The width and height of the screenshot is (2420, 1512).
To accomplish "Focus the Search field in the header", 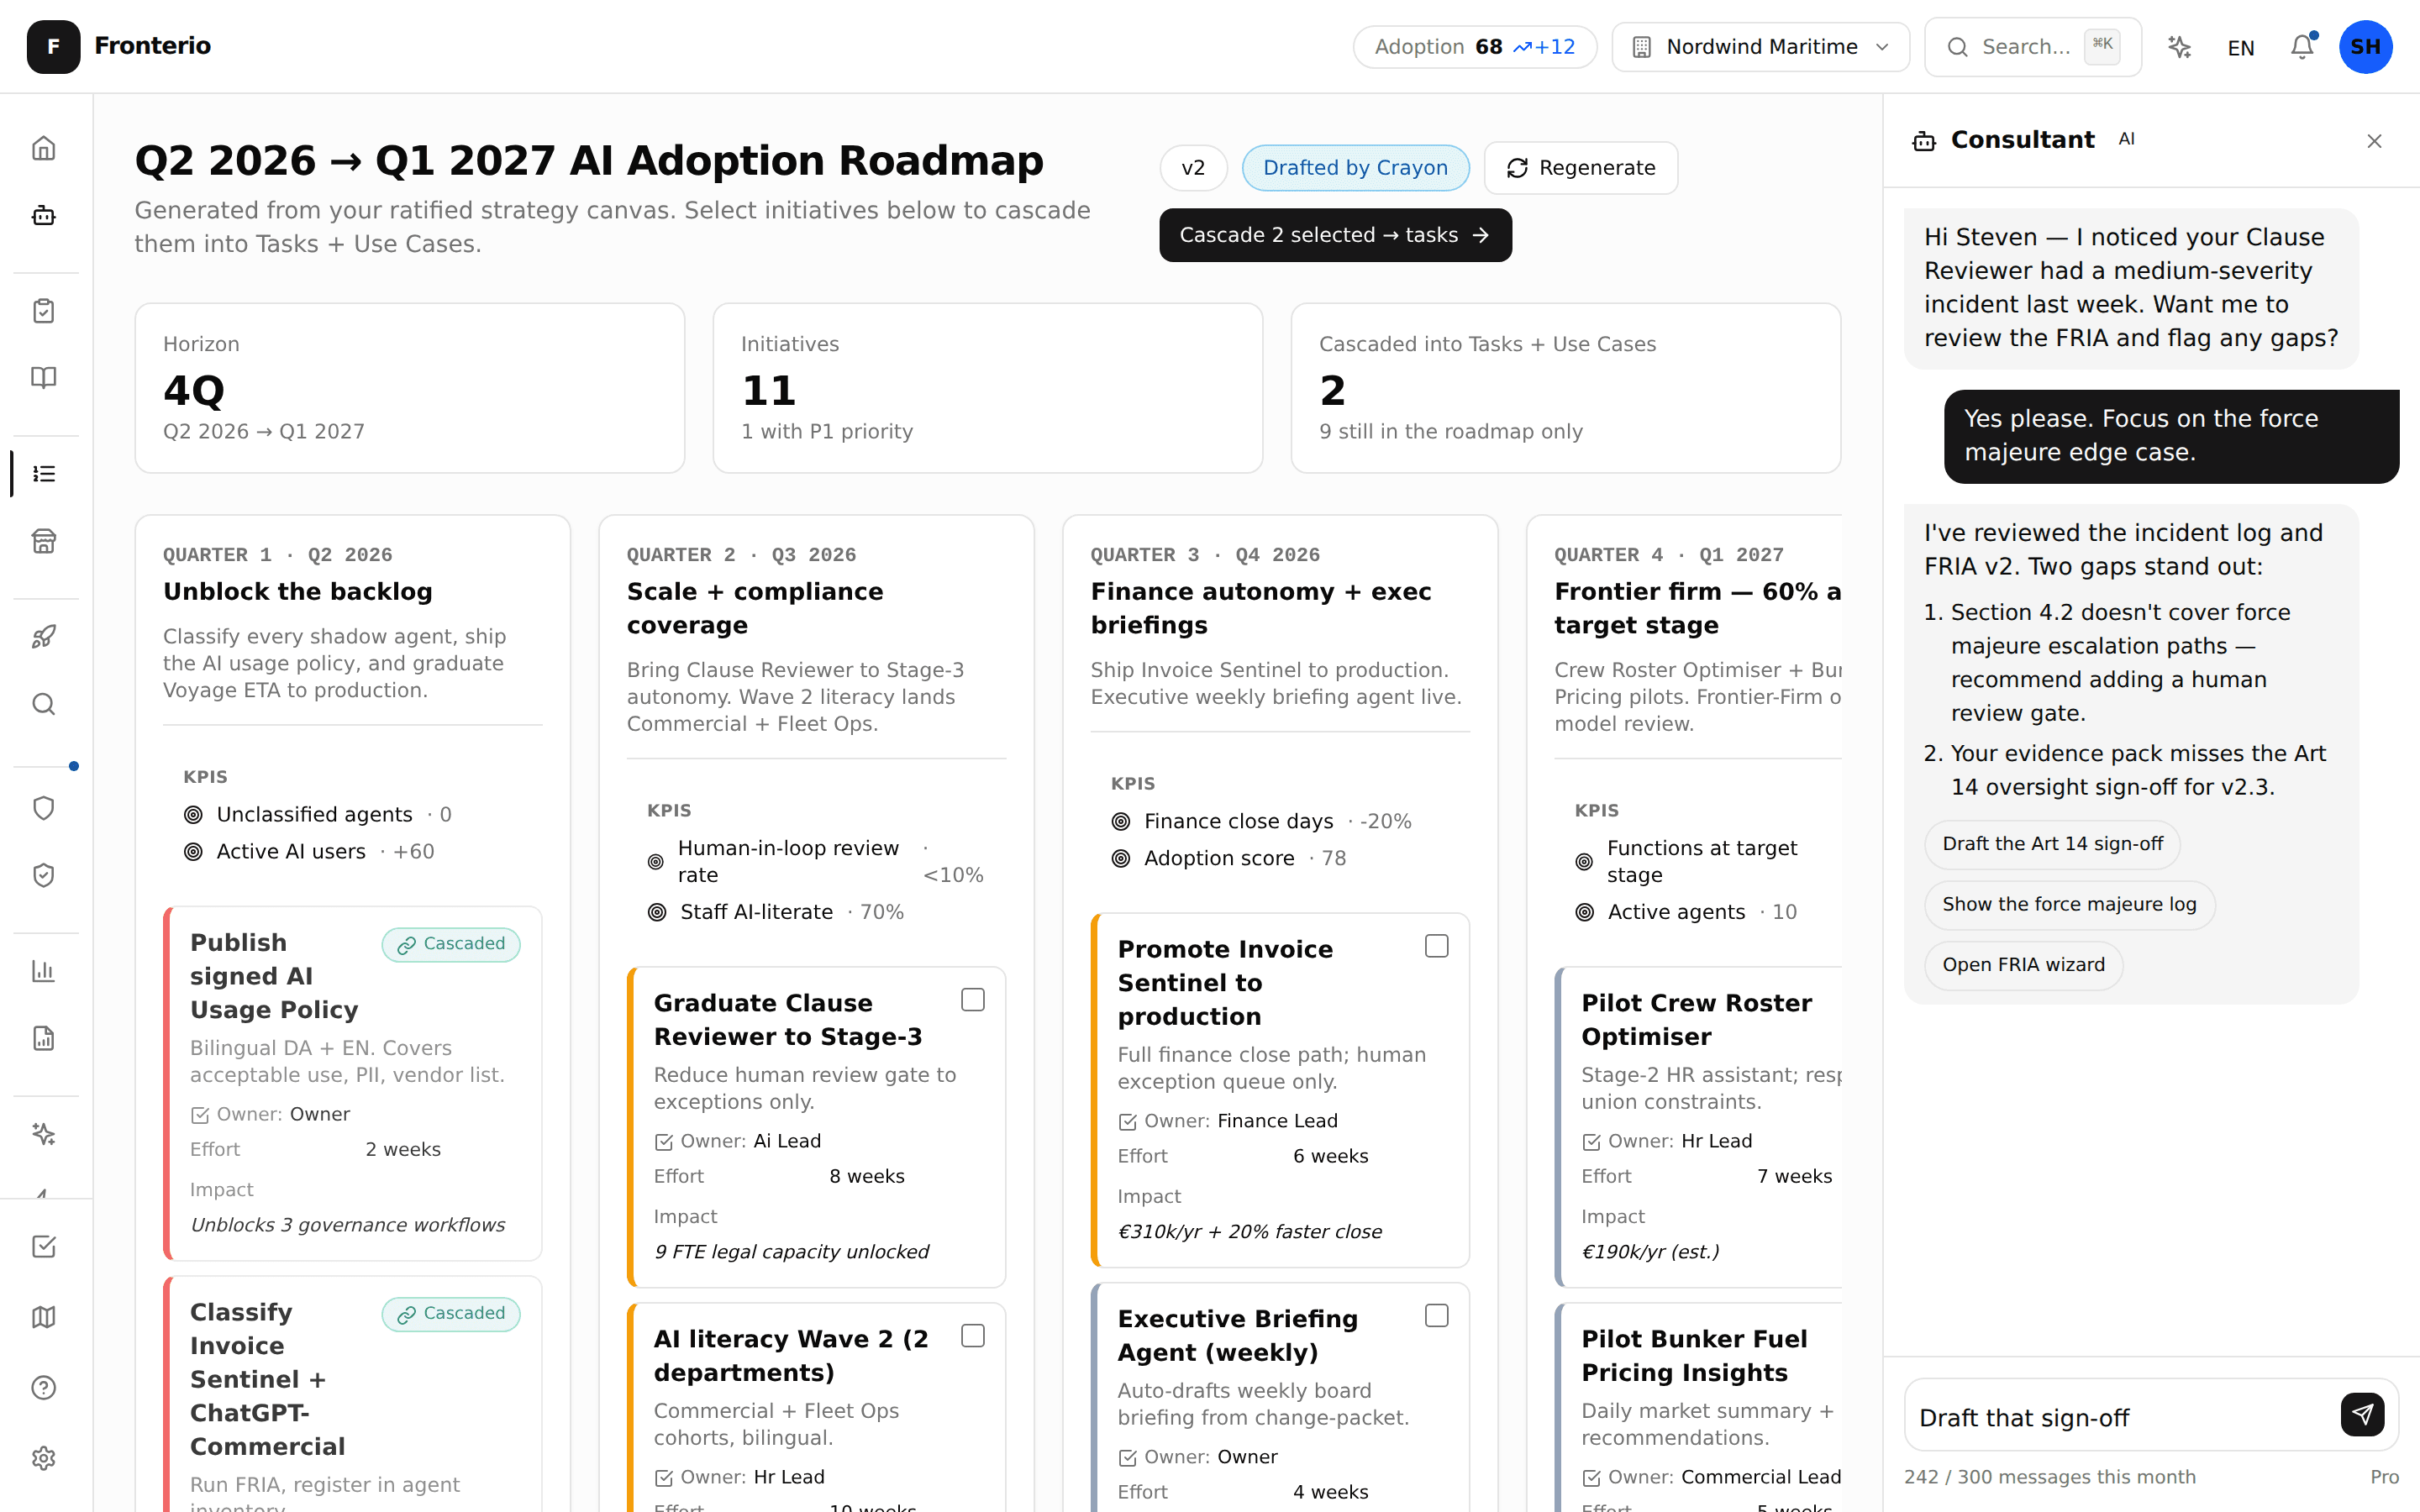I will pyautogui.click(x=2032, y=47).
